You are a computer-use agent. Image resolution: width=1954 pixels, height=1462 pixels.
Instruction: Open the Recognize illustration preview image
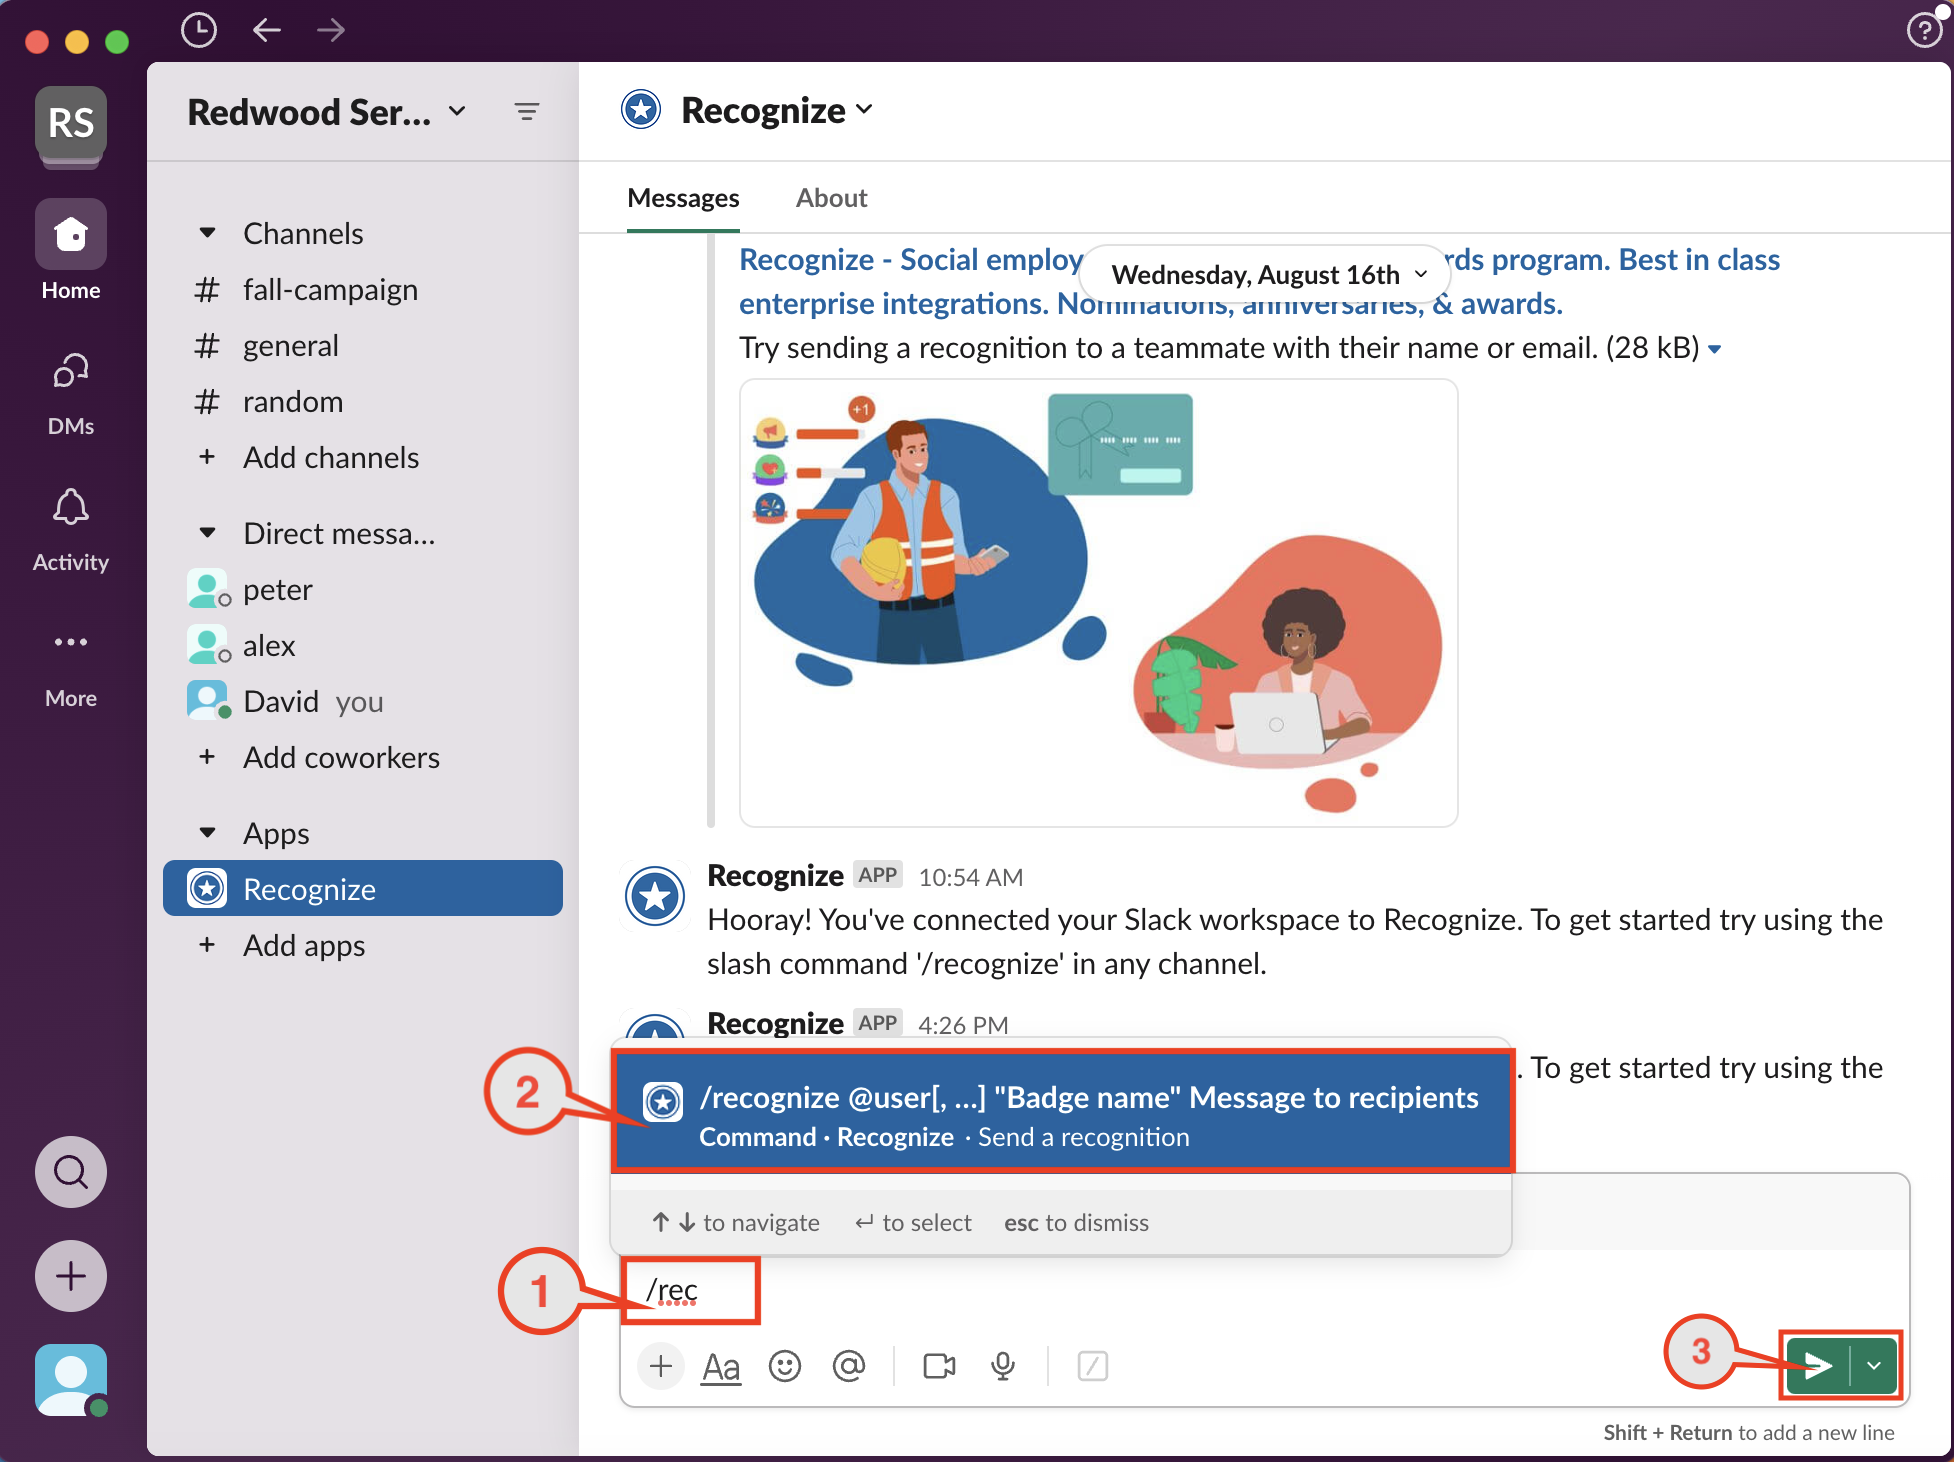coord(1098,603)
